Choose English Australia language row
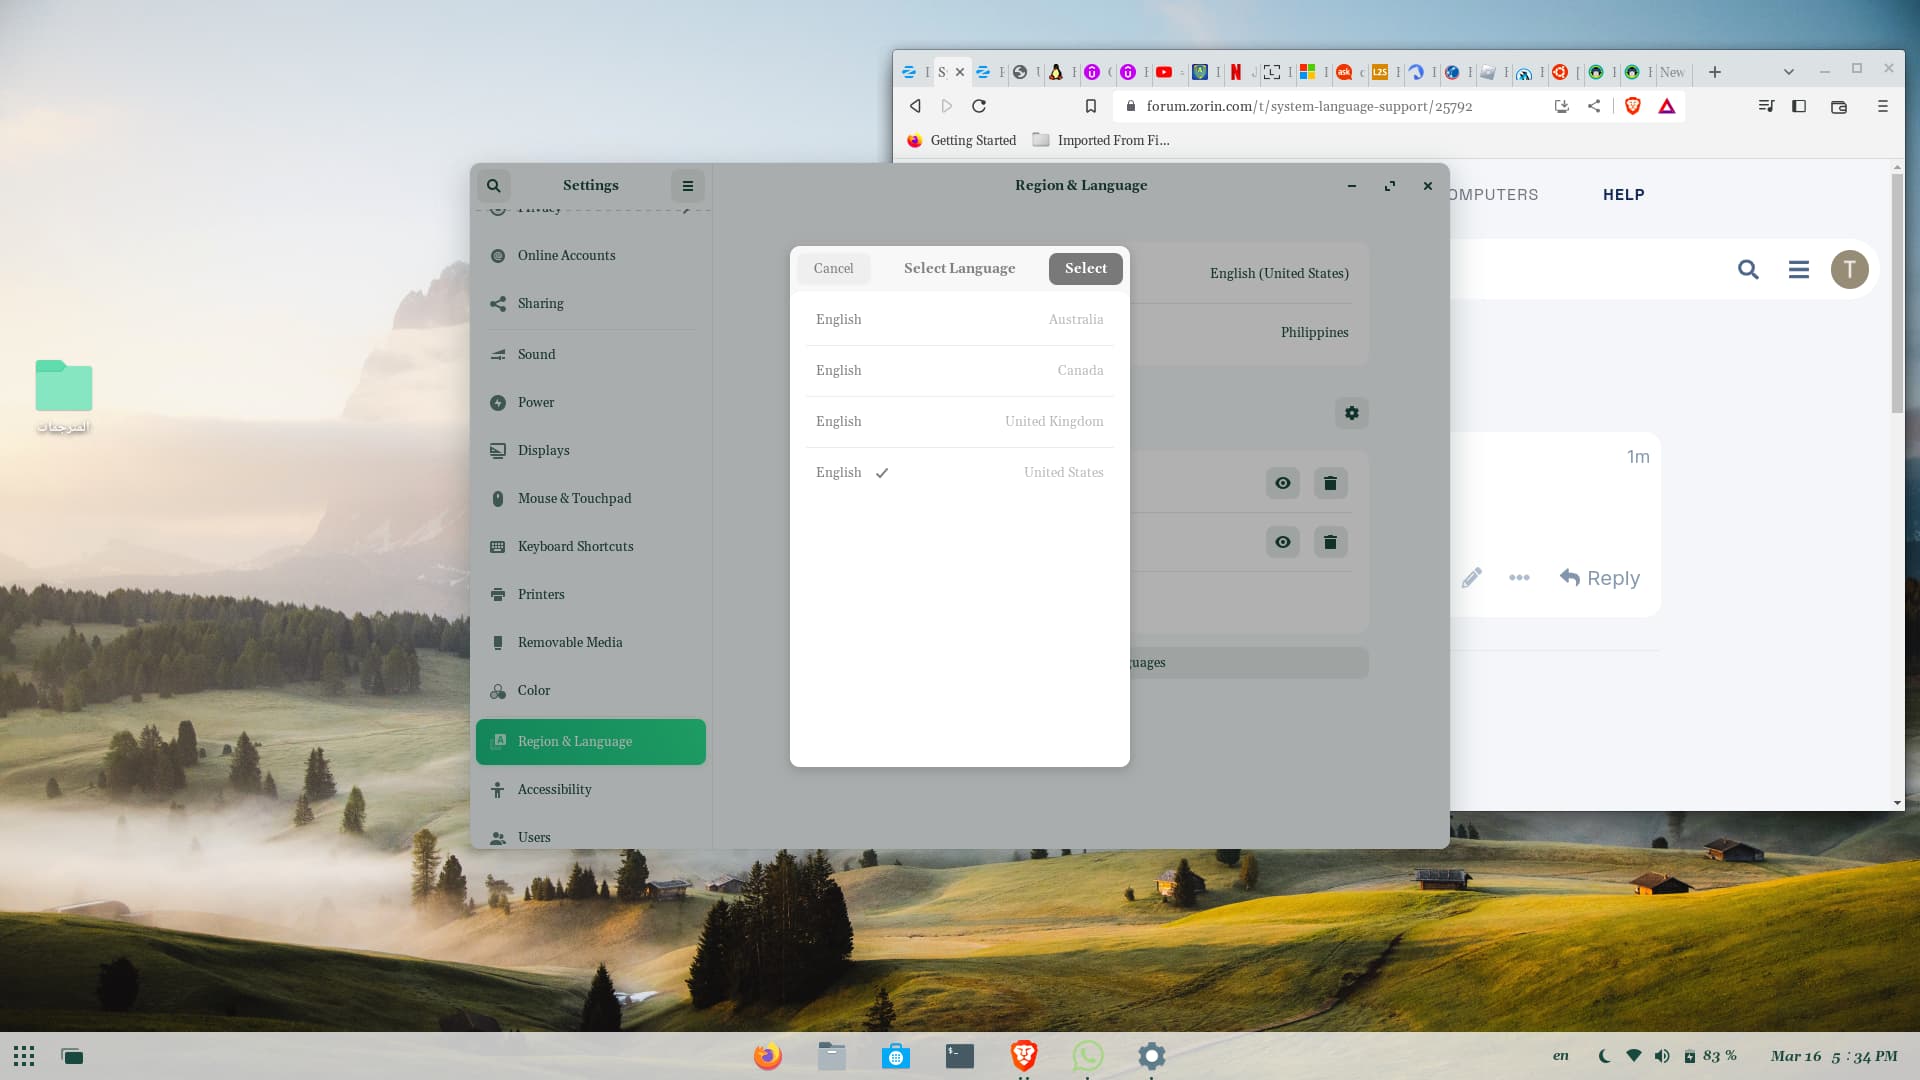1920x1080 pixels. click(x=959, y=320)
